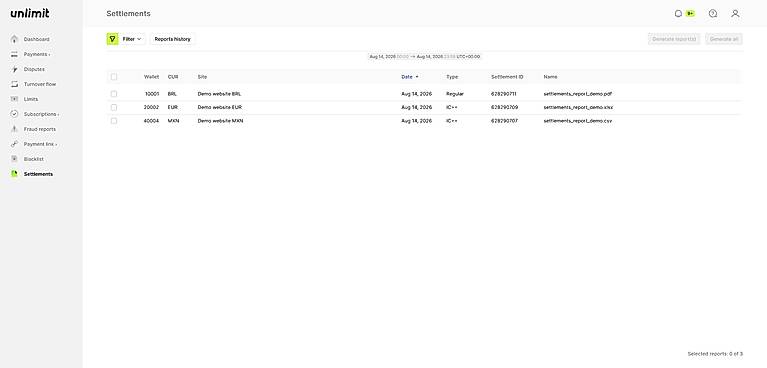
Task: Open Disputes section
Action: point(34,69)
